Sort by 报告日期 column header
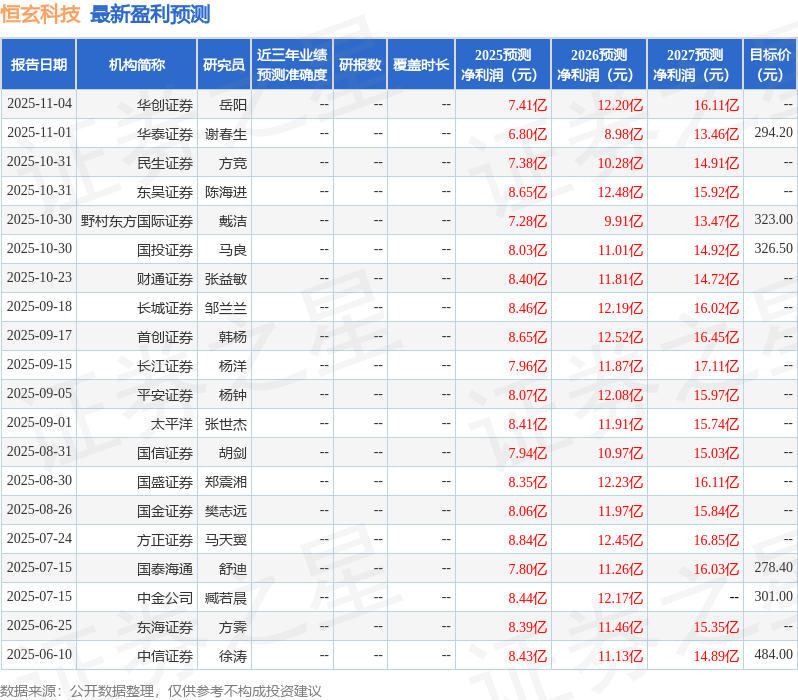 (x=39, y=65)
